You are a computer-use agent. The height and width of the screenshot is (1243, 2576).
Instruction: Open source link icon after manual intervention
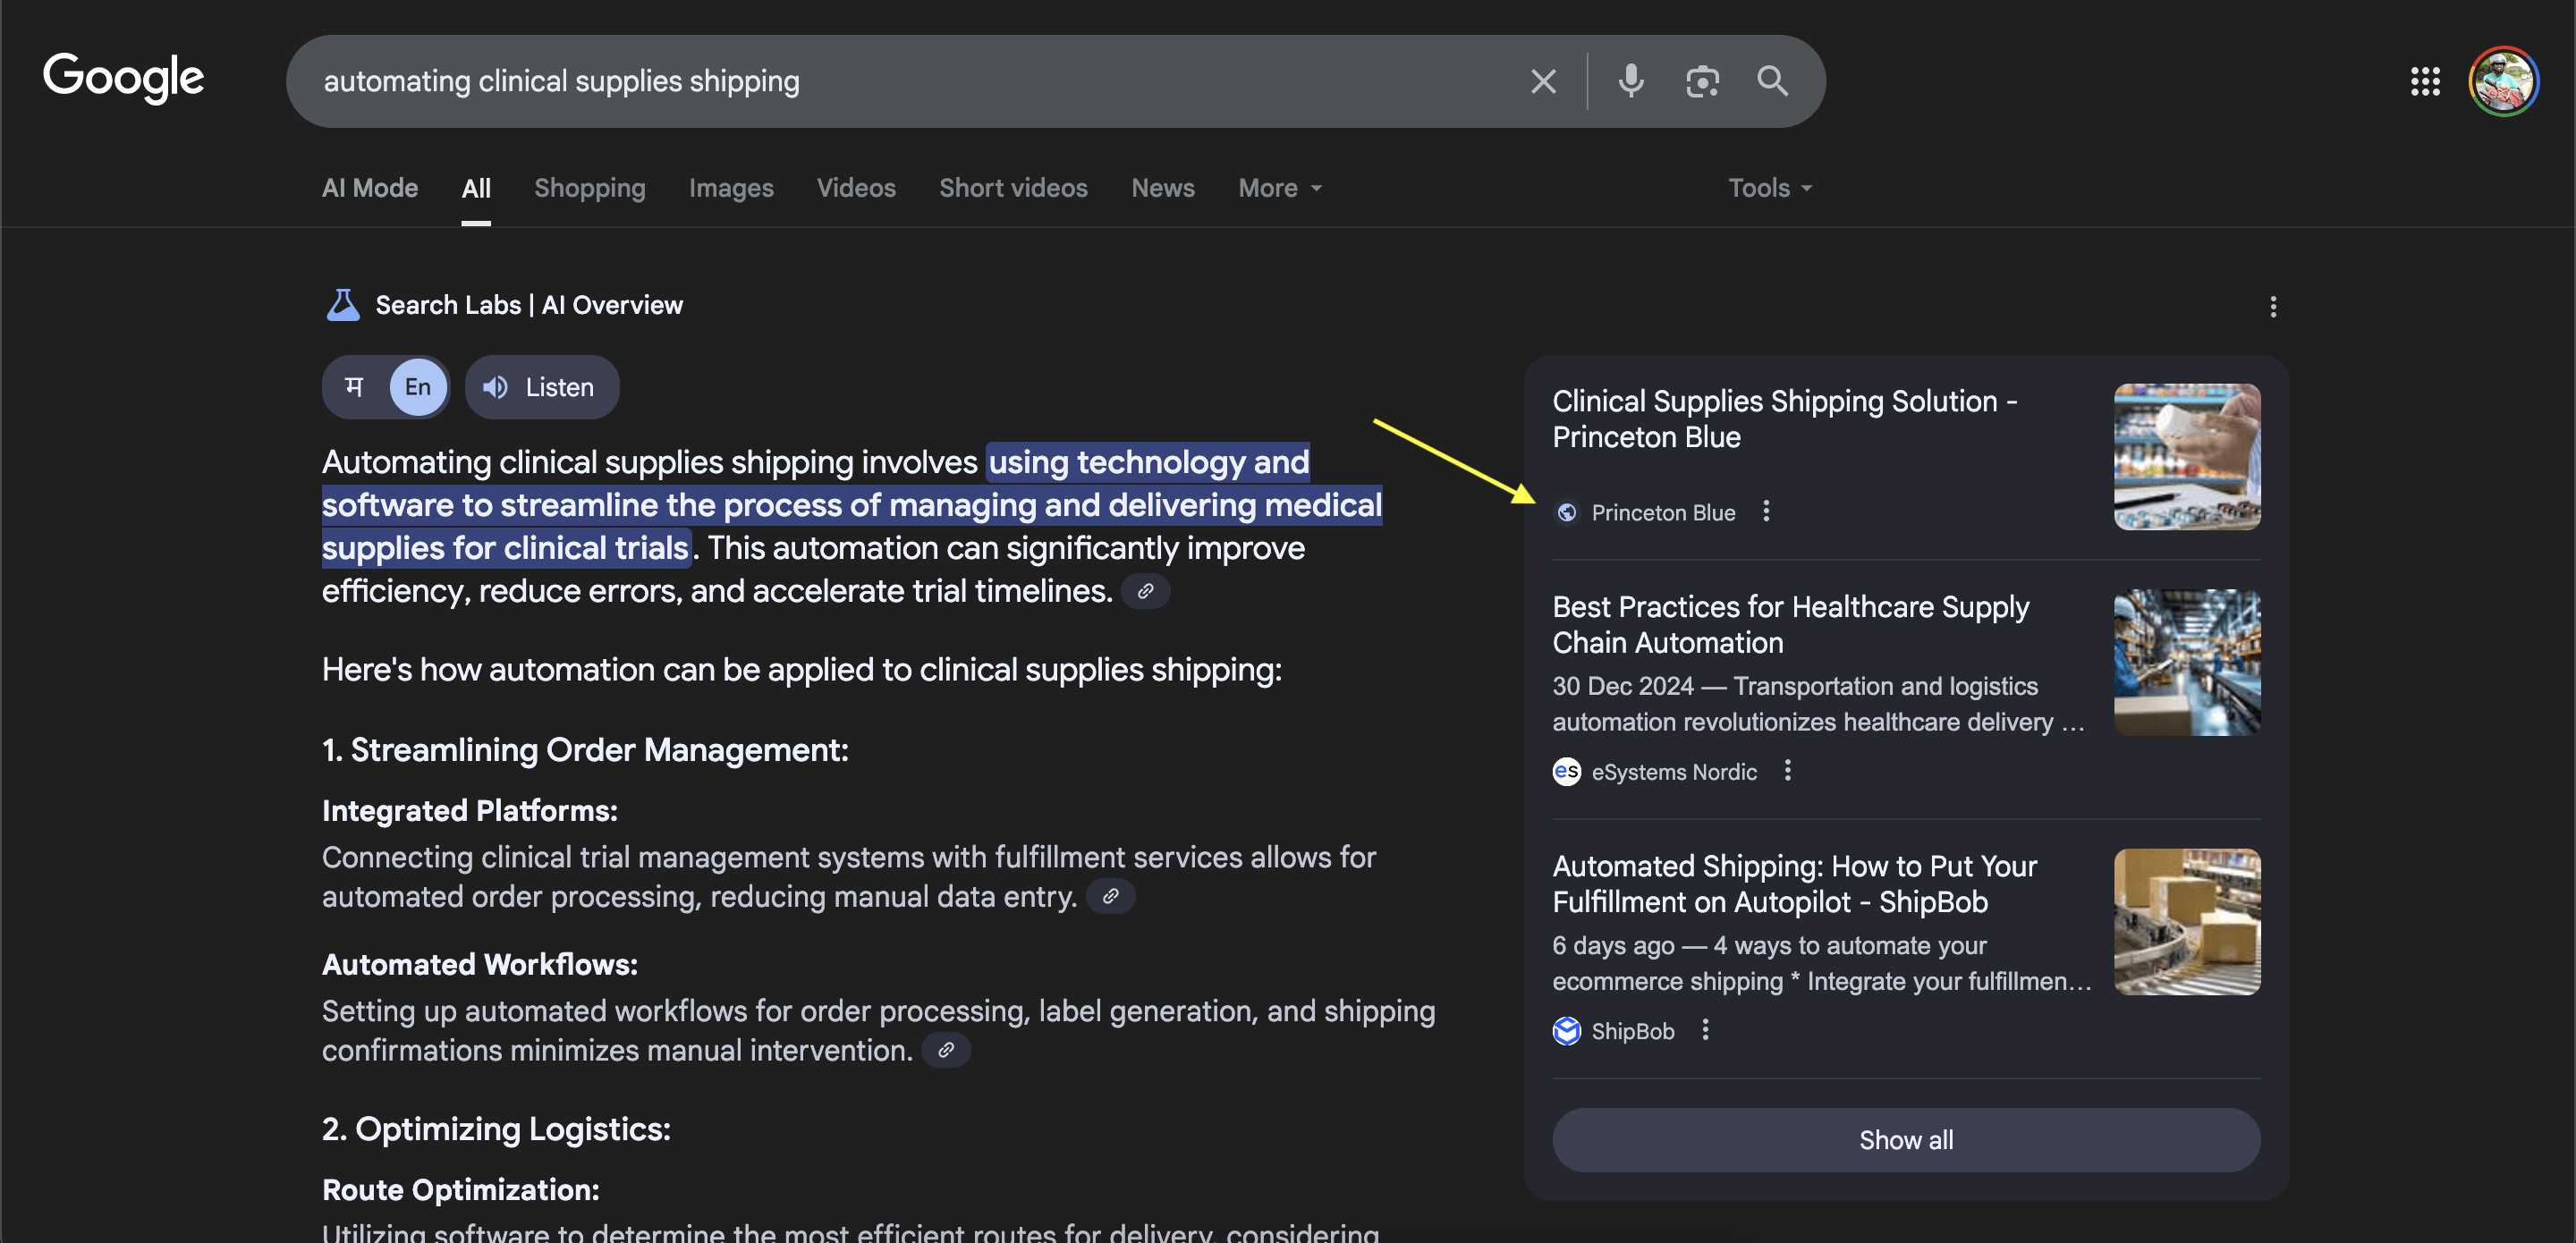[x=945, y=1051]
